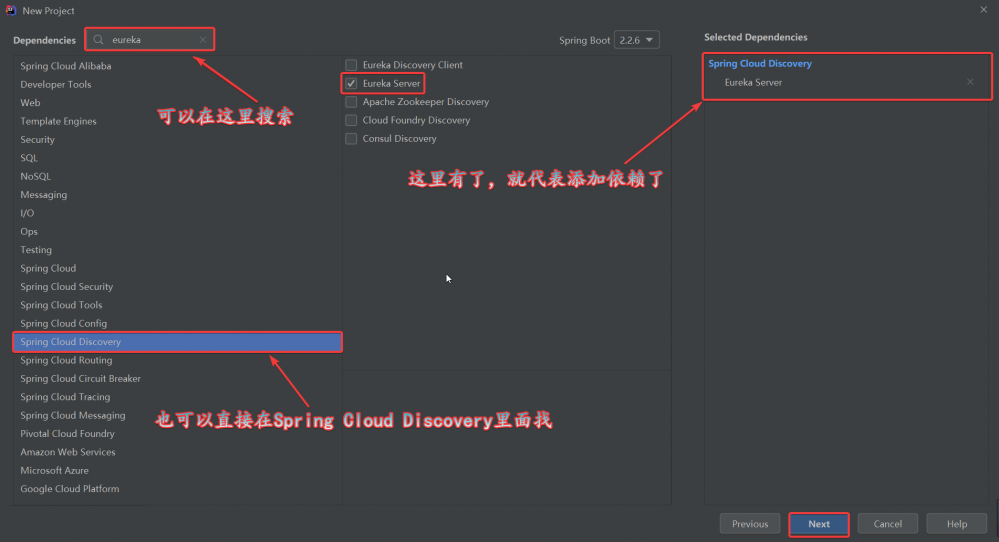Click the Consul Discovery label
The width and height of the screenshot is (999, 542).
pos(399,139)
